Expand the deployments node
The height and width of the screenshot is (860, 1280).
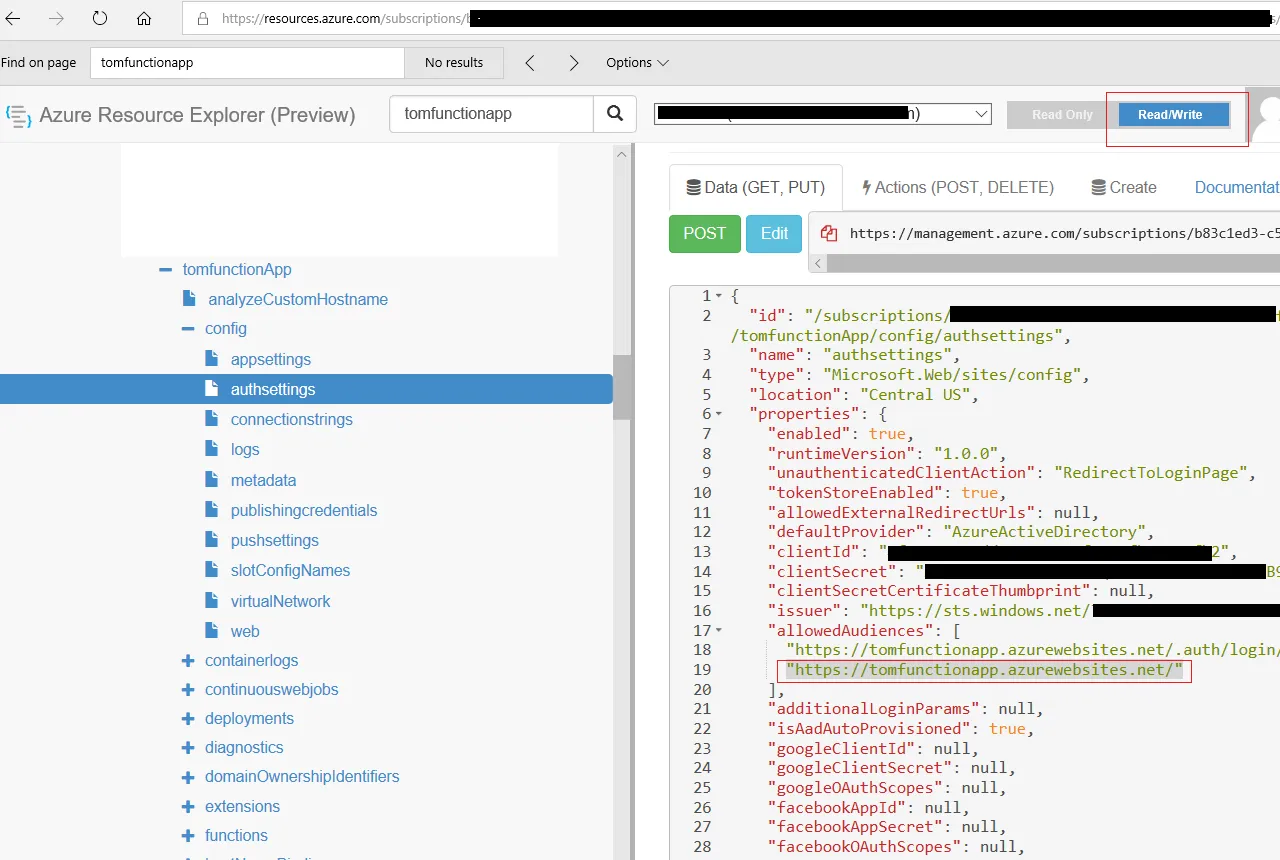[188, 719]
